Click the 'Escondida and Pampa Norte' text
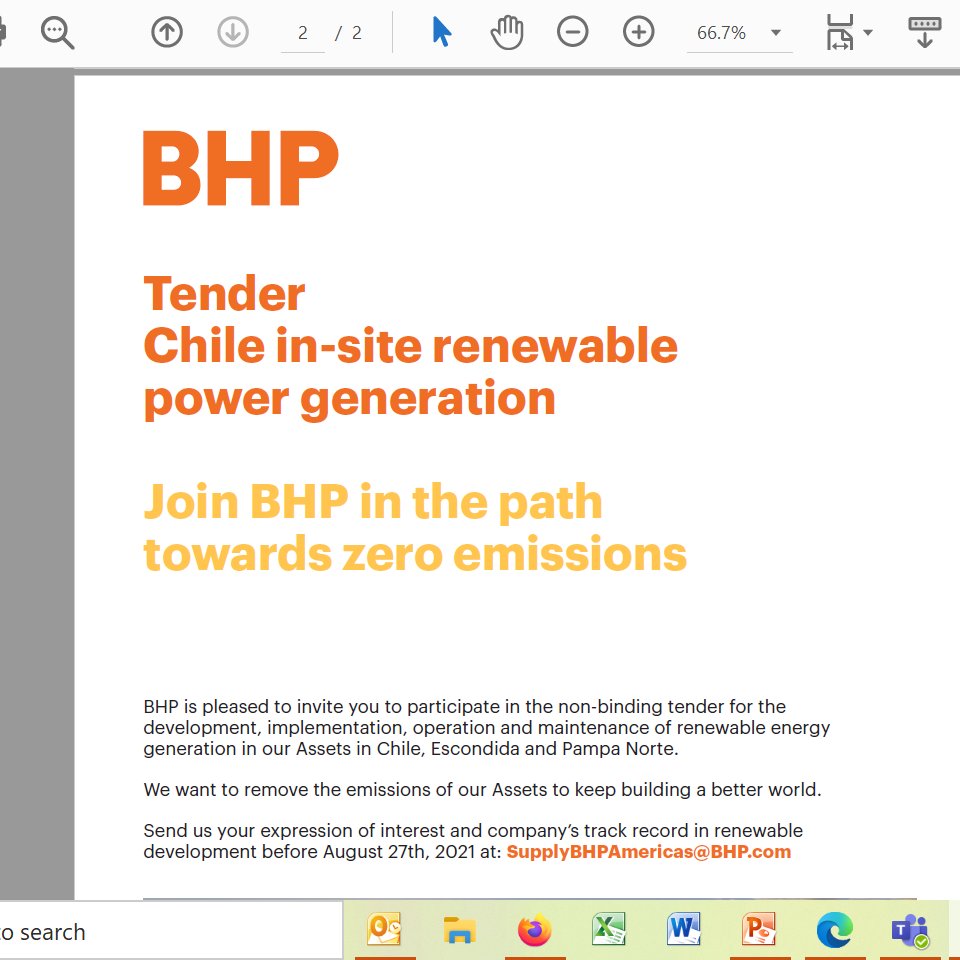The height and width of the screenshot is (960, 960). point(554,749)
